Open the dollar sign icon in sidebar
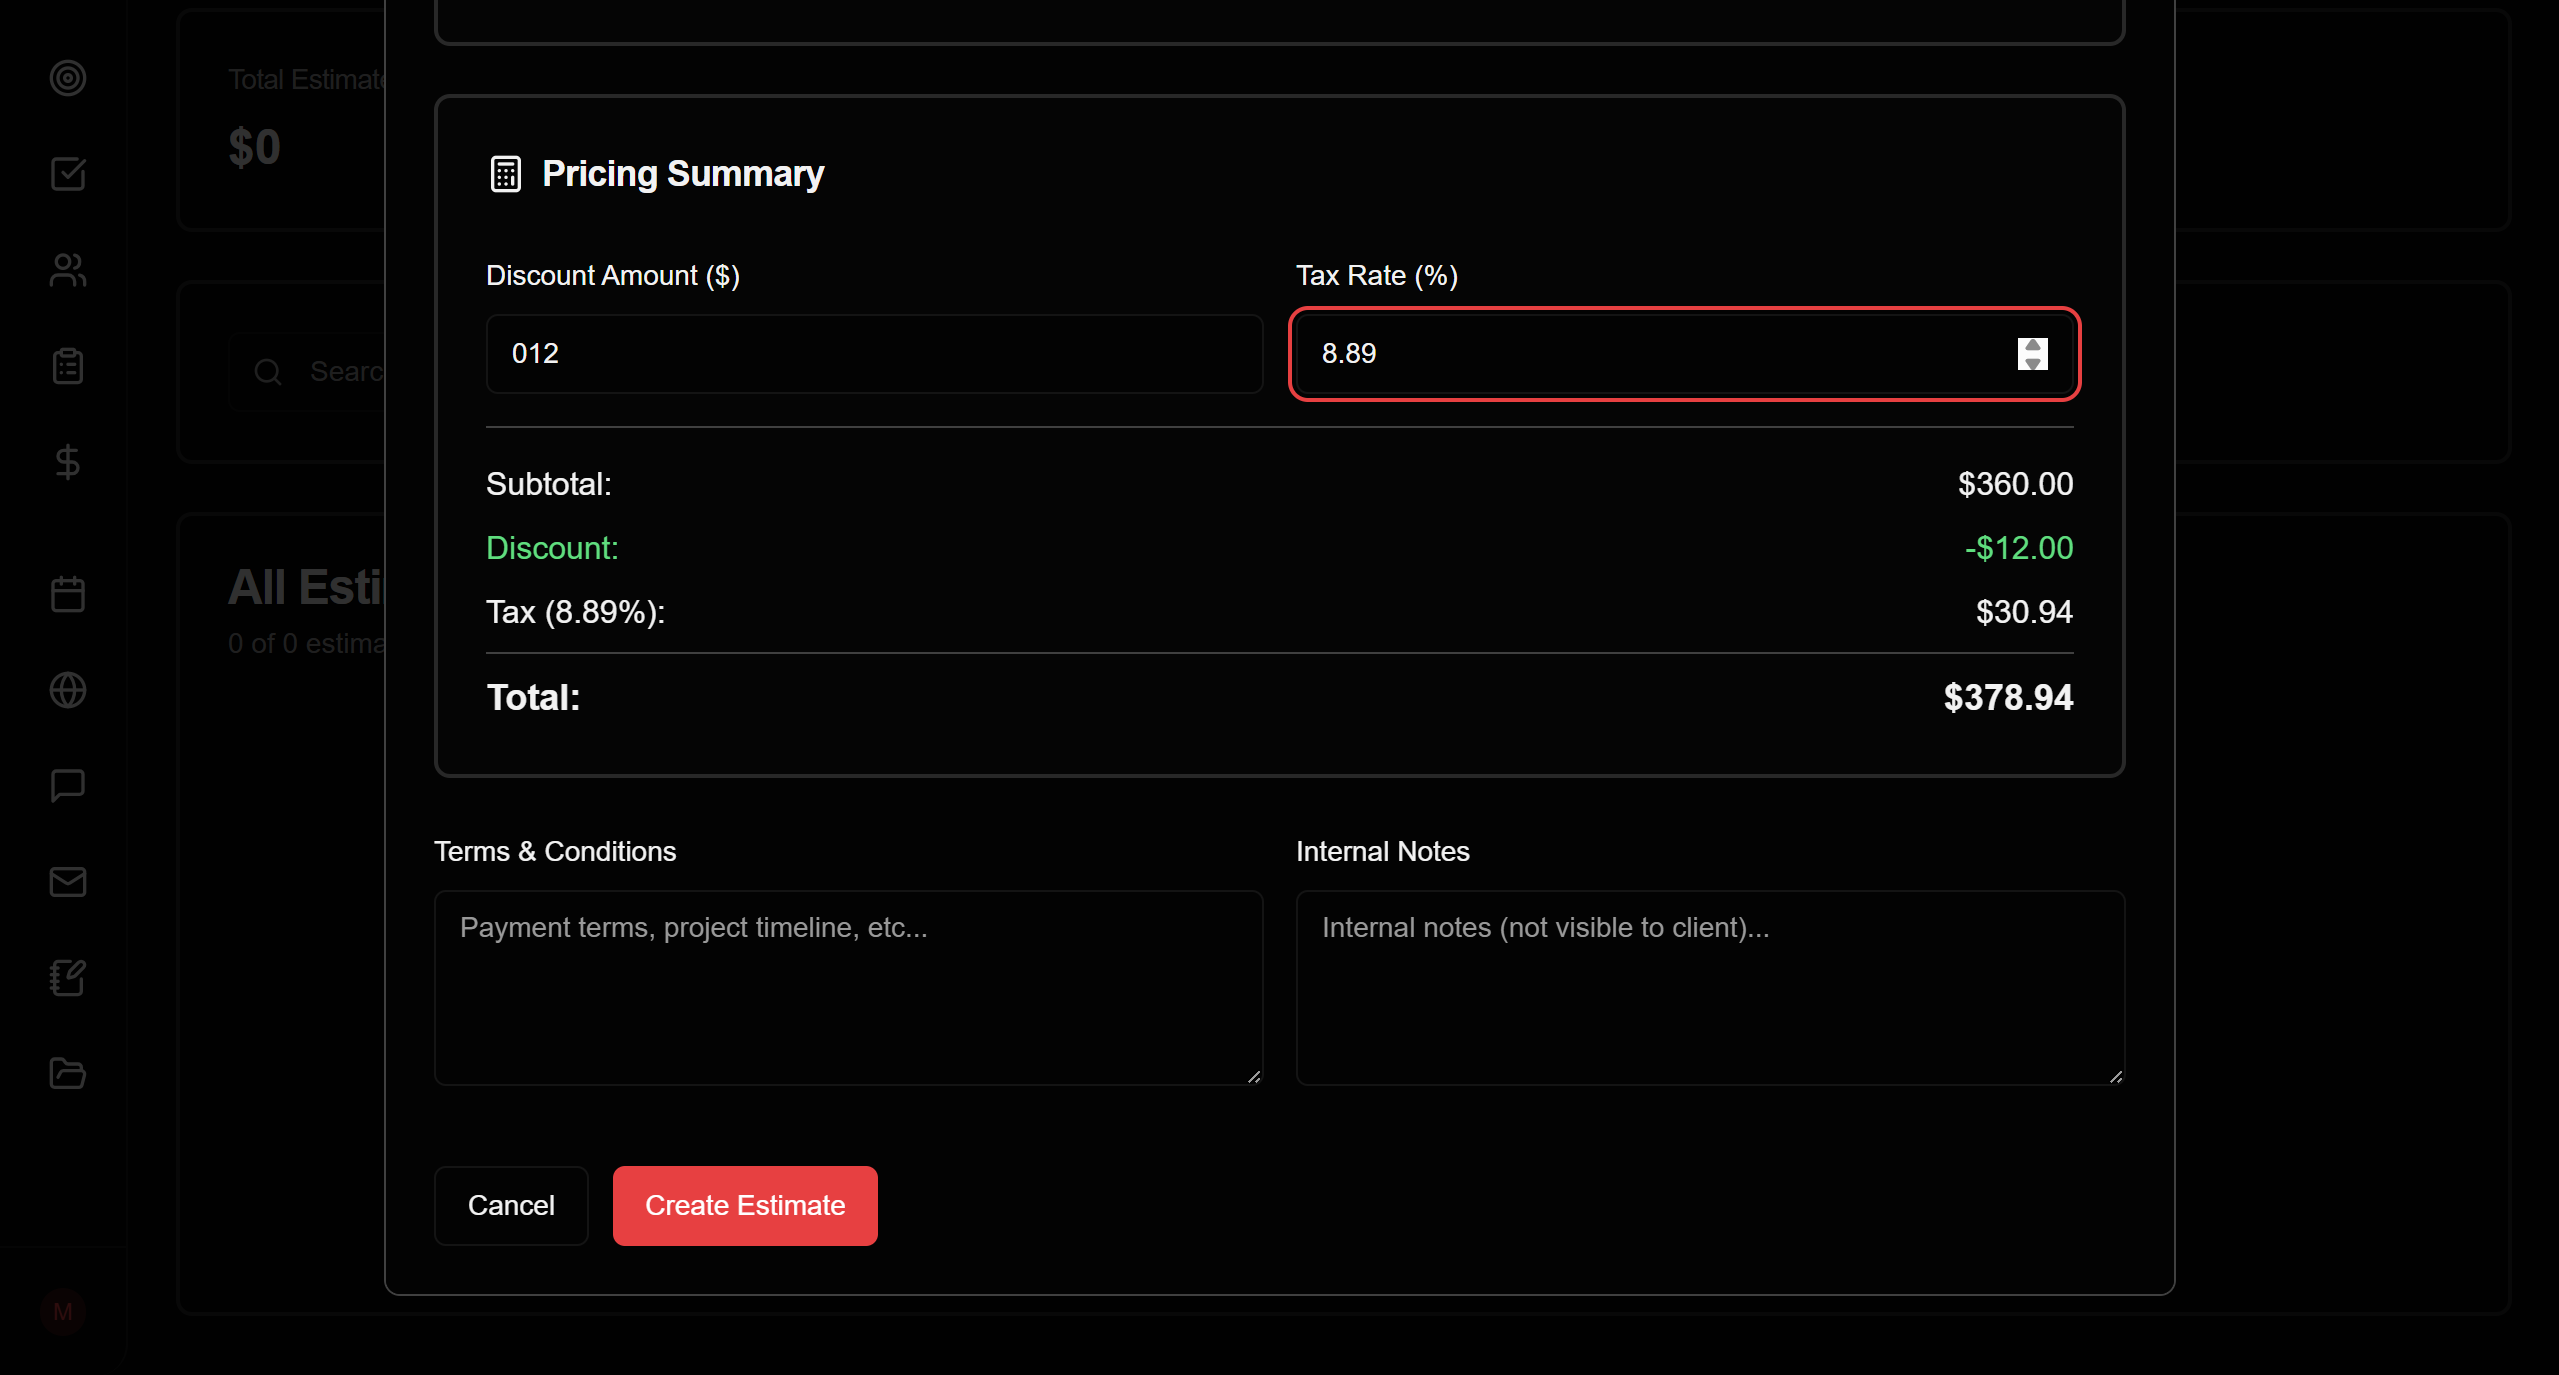 pos(68,462)
